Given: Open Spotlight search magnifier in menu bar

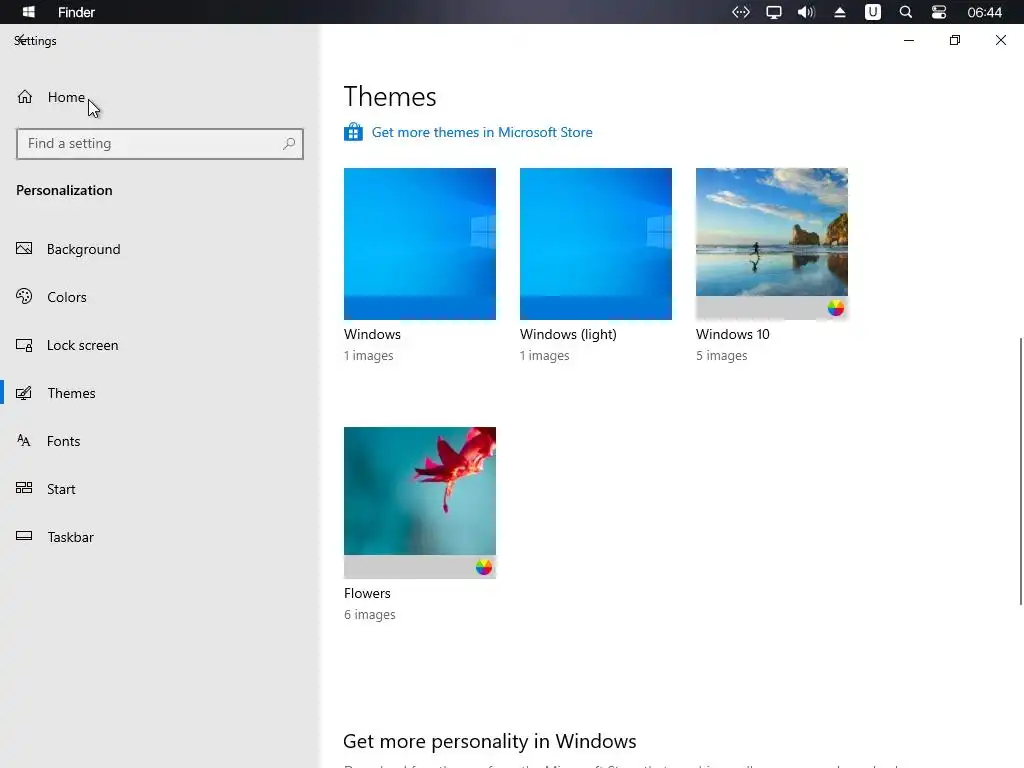Looking at the screenshot, I should tap(906, 12).
